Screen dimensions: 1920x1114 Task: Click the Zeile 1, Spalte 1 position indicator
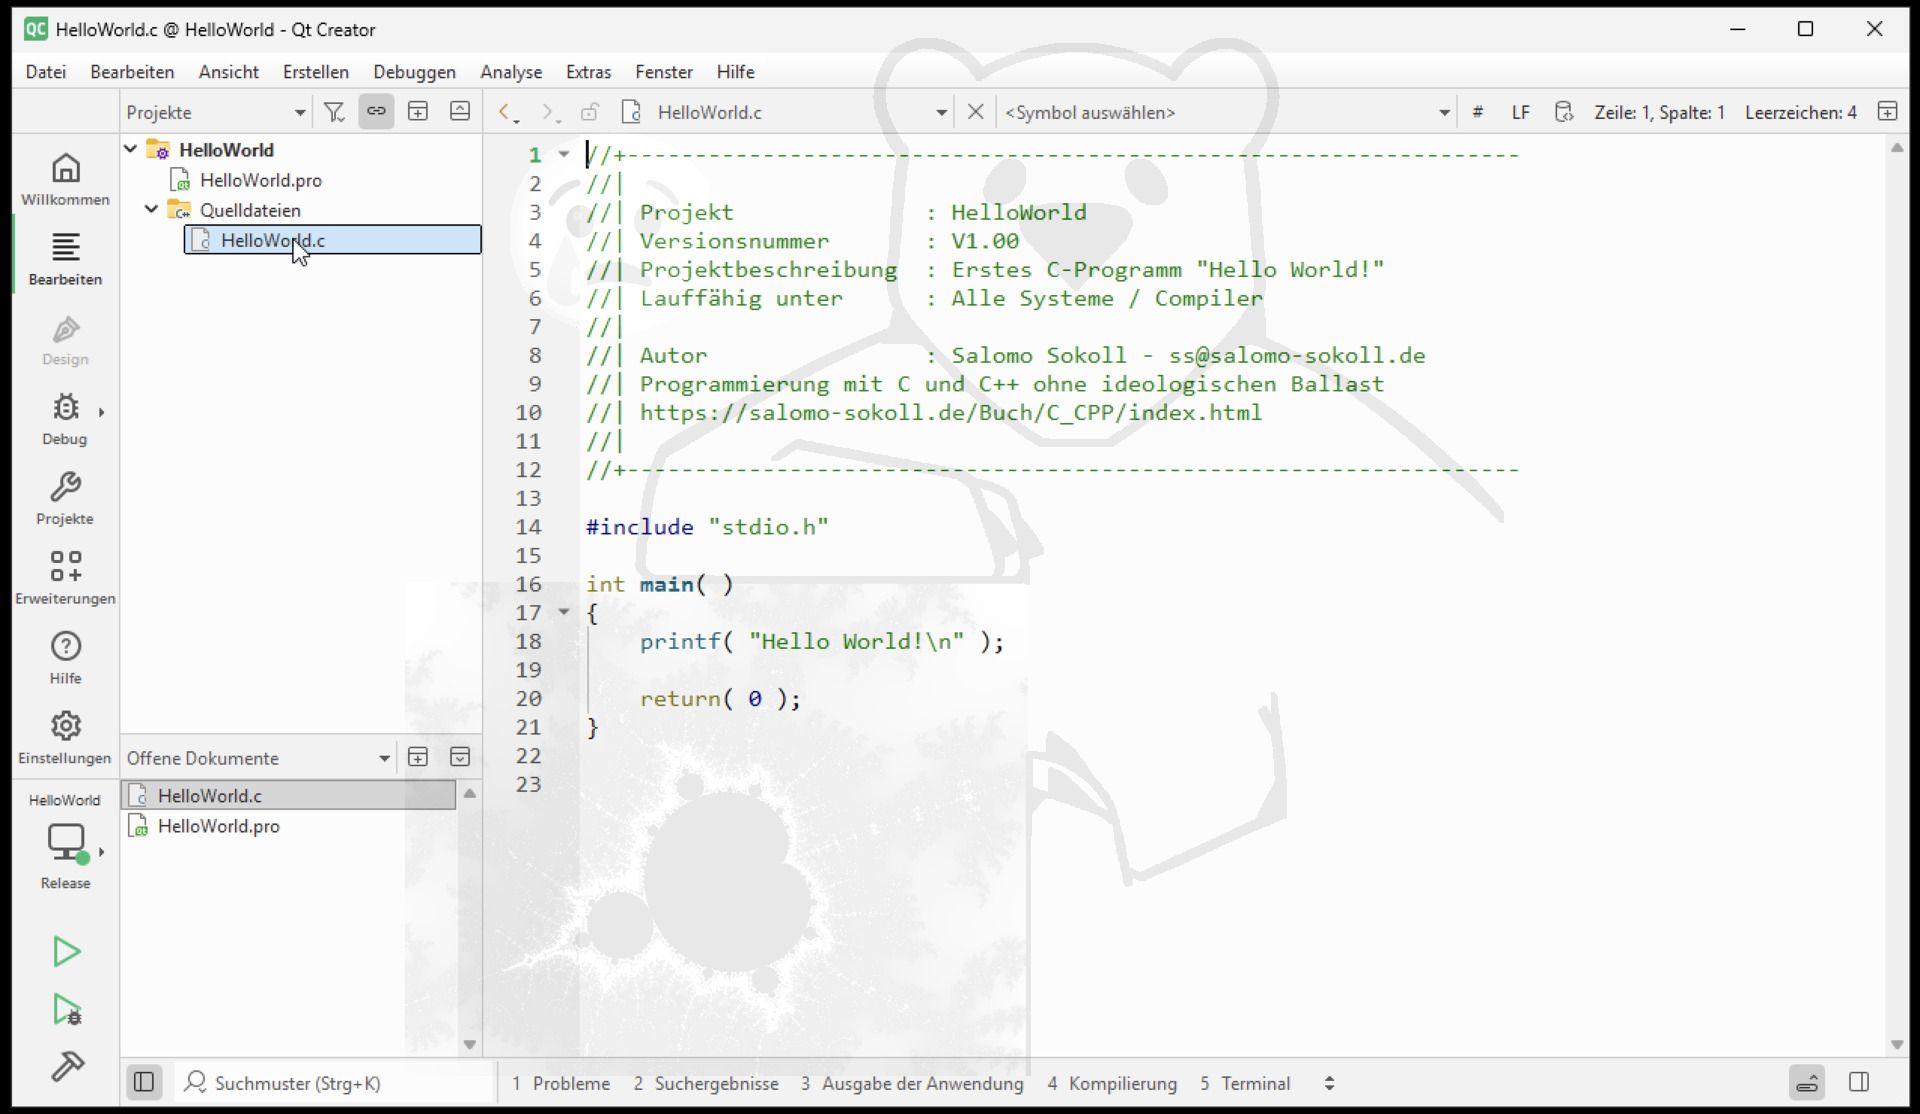pyautogui.click(x=1659, y=112)
